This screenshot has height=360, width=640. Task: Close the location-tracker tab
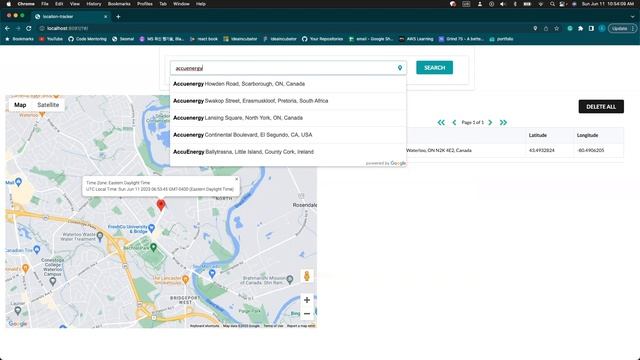pos(106,16)
